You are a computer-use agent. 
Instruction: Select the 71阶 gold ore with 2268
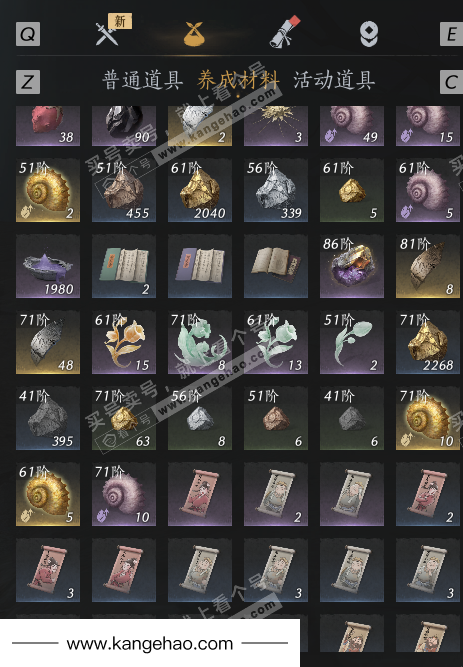(428, 342)
